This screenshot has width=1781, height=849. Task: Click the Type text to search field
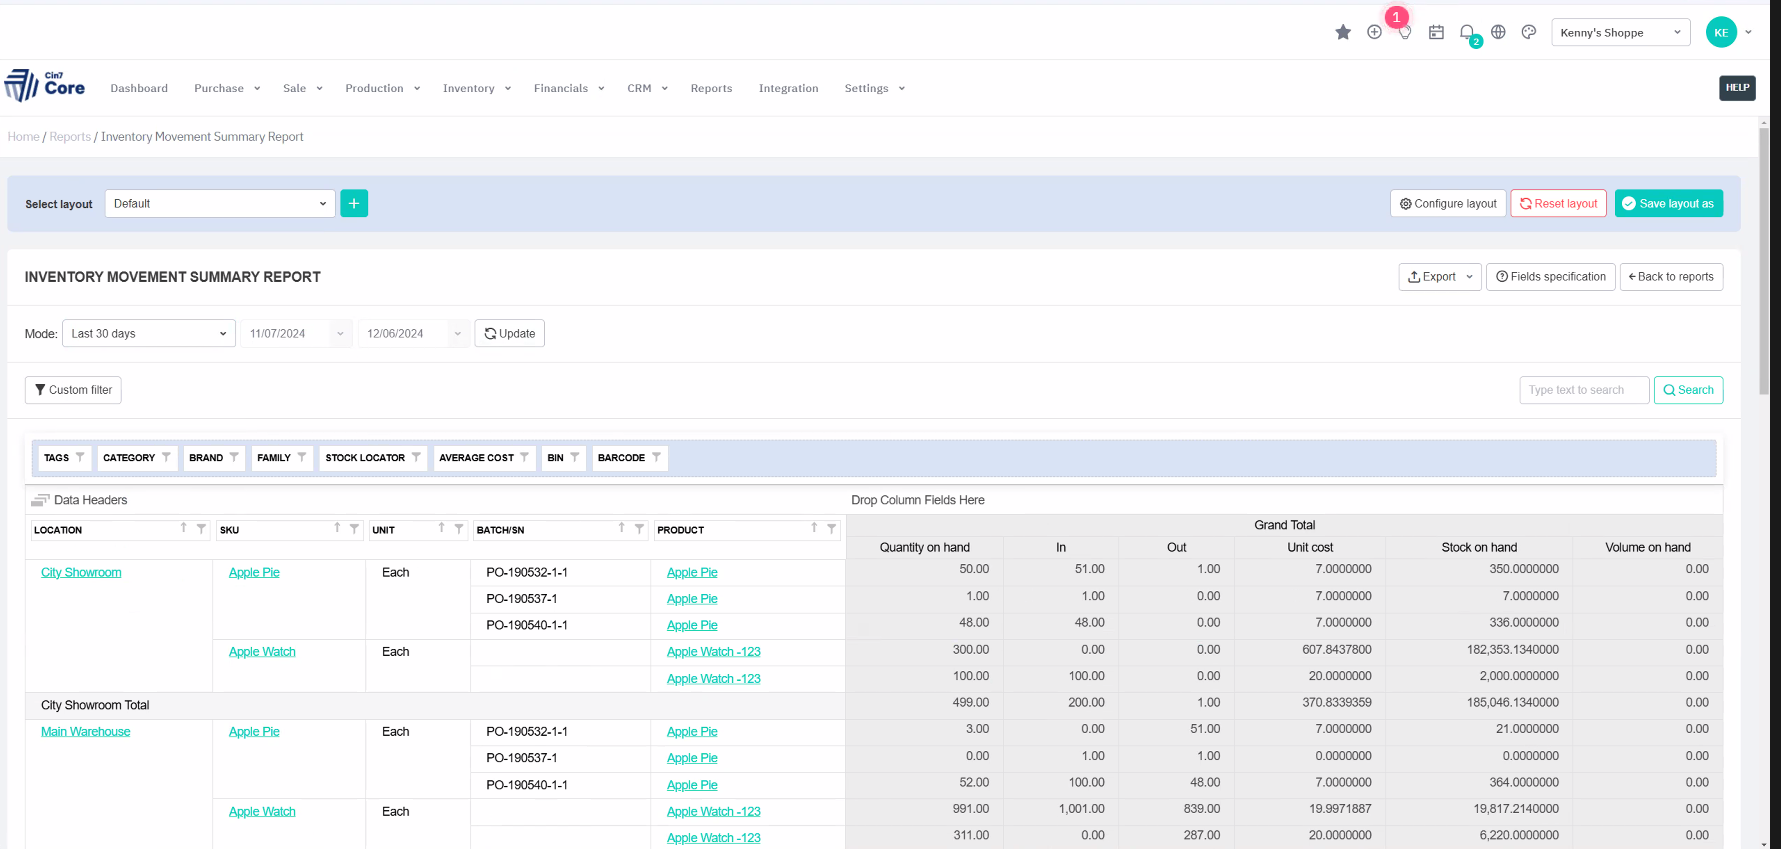(1583, 390)
